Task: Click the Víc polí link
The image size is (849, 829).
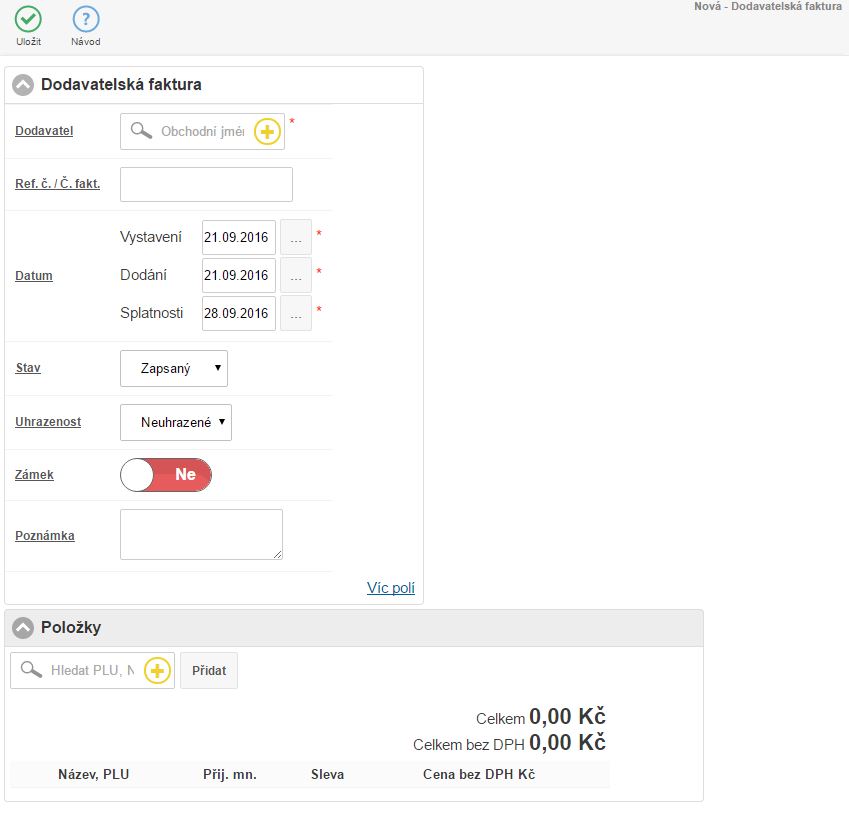Action: click(390, 588)
